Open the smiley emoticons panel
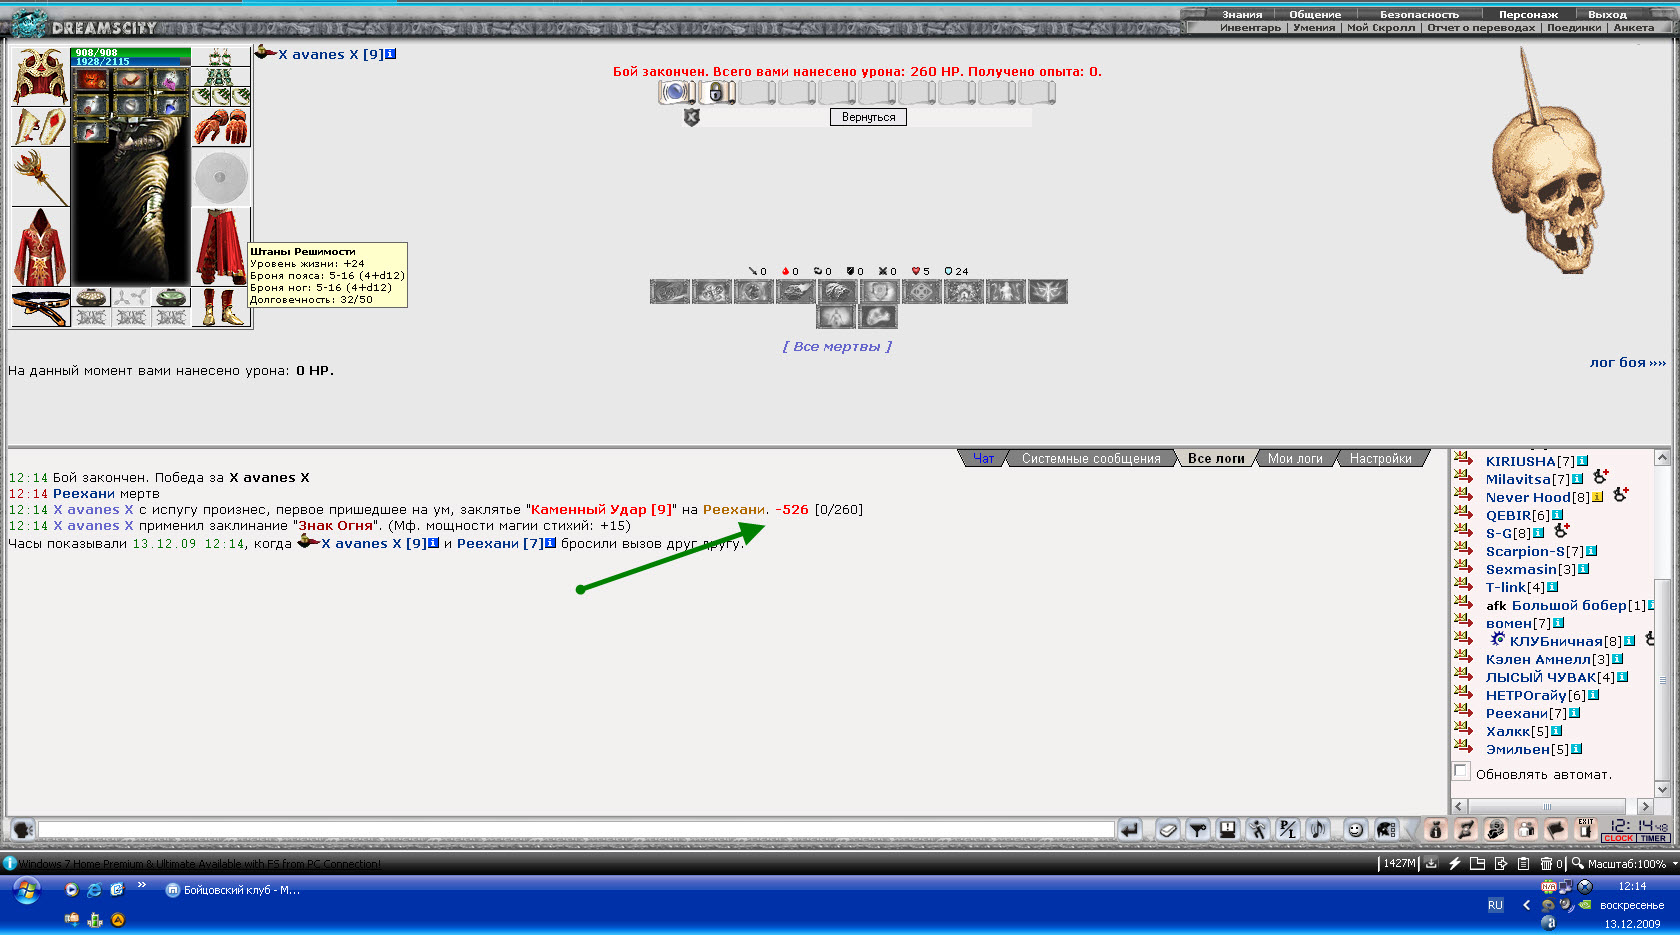This screenshot has width=1680, height=935. [1355, 829]
